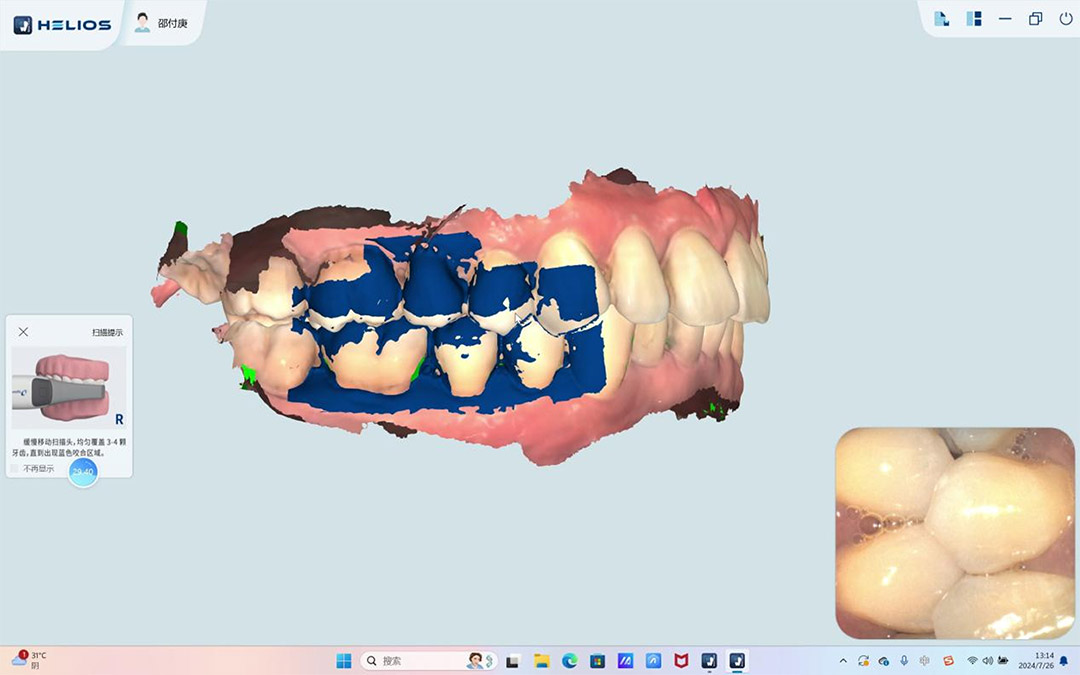The image size is (1080, 675).
Task: Open volume control in system tray
Action: [988, 661]
